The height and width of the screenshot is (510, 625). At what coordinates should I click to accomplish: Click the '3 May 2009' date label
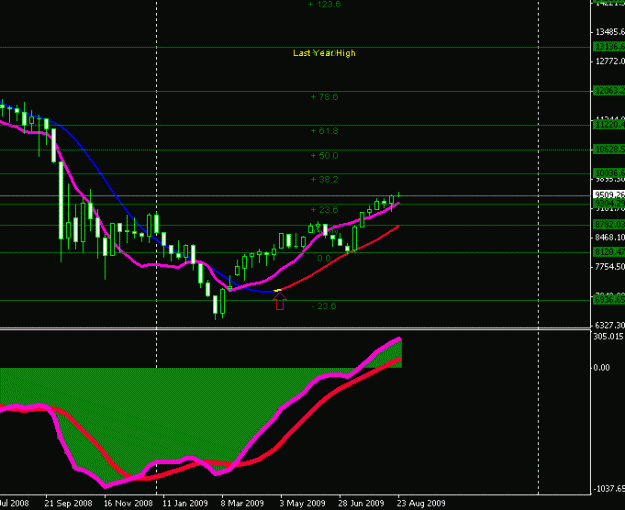tap(303, 504)
